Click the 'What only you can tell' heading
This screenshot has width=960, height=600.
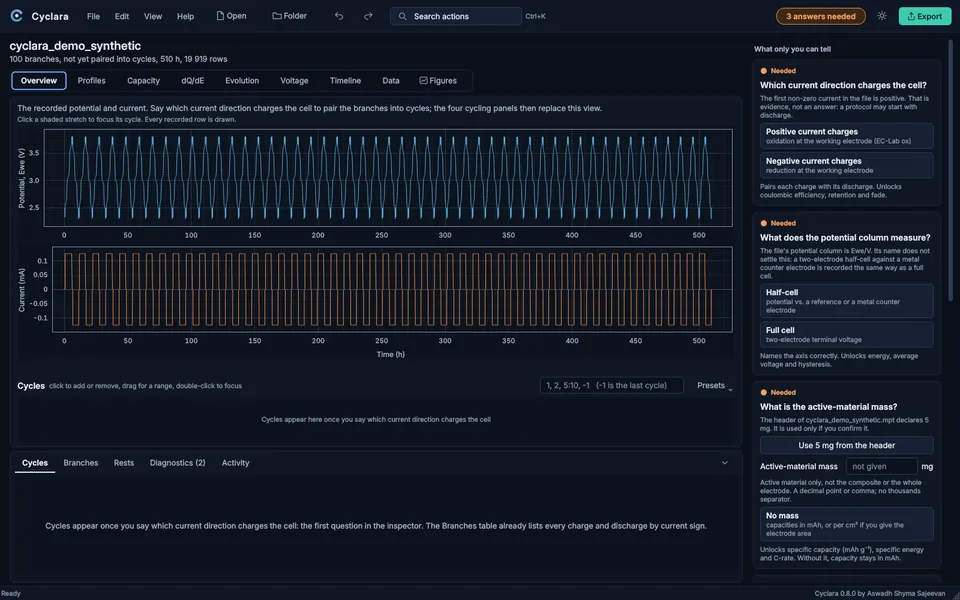click(792, 49)
